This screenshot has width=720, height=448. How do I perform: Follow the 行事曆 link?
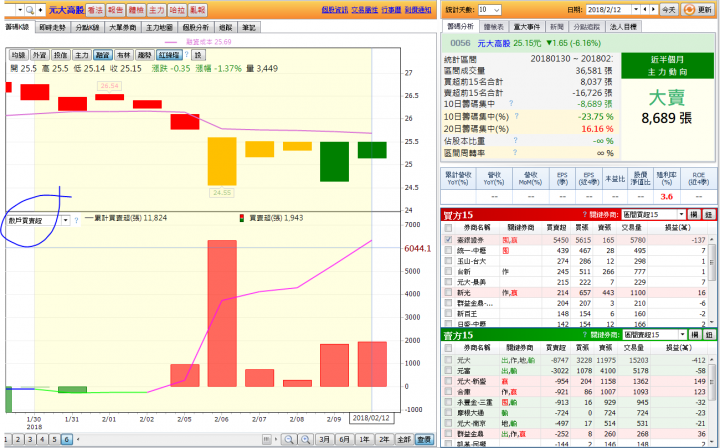(391, 10)
